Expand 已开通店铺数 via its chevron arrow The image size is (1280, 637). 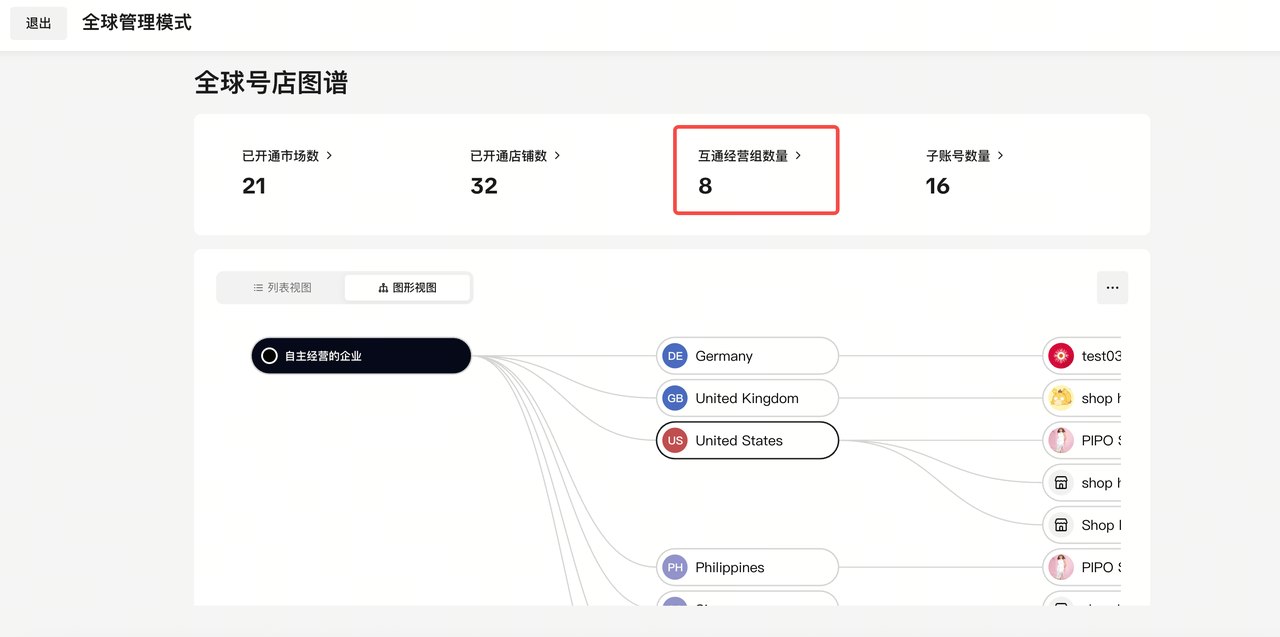tap(557, 156)
